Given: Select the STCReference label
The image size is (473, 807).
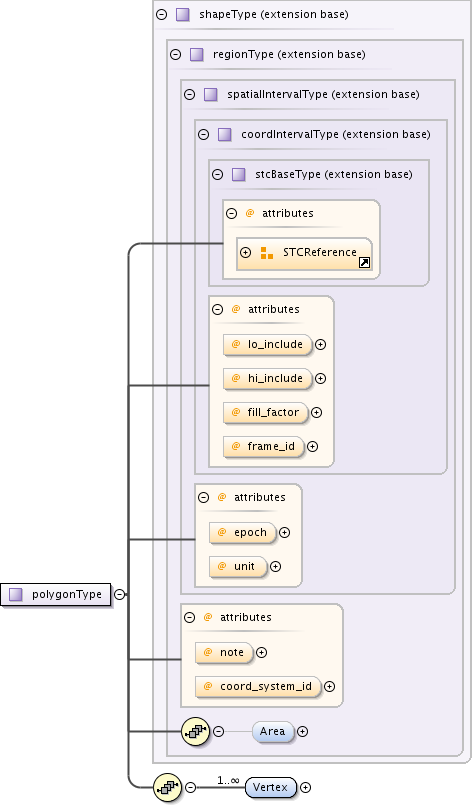Looking at the screenshot, I should (x=320, y=252).
